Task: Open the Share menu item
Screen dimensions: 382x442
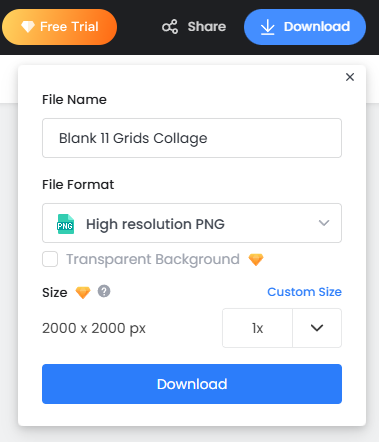Action: 194,27
